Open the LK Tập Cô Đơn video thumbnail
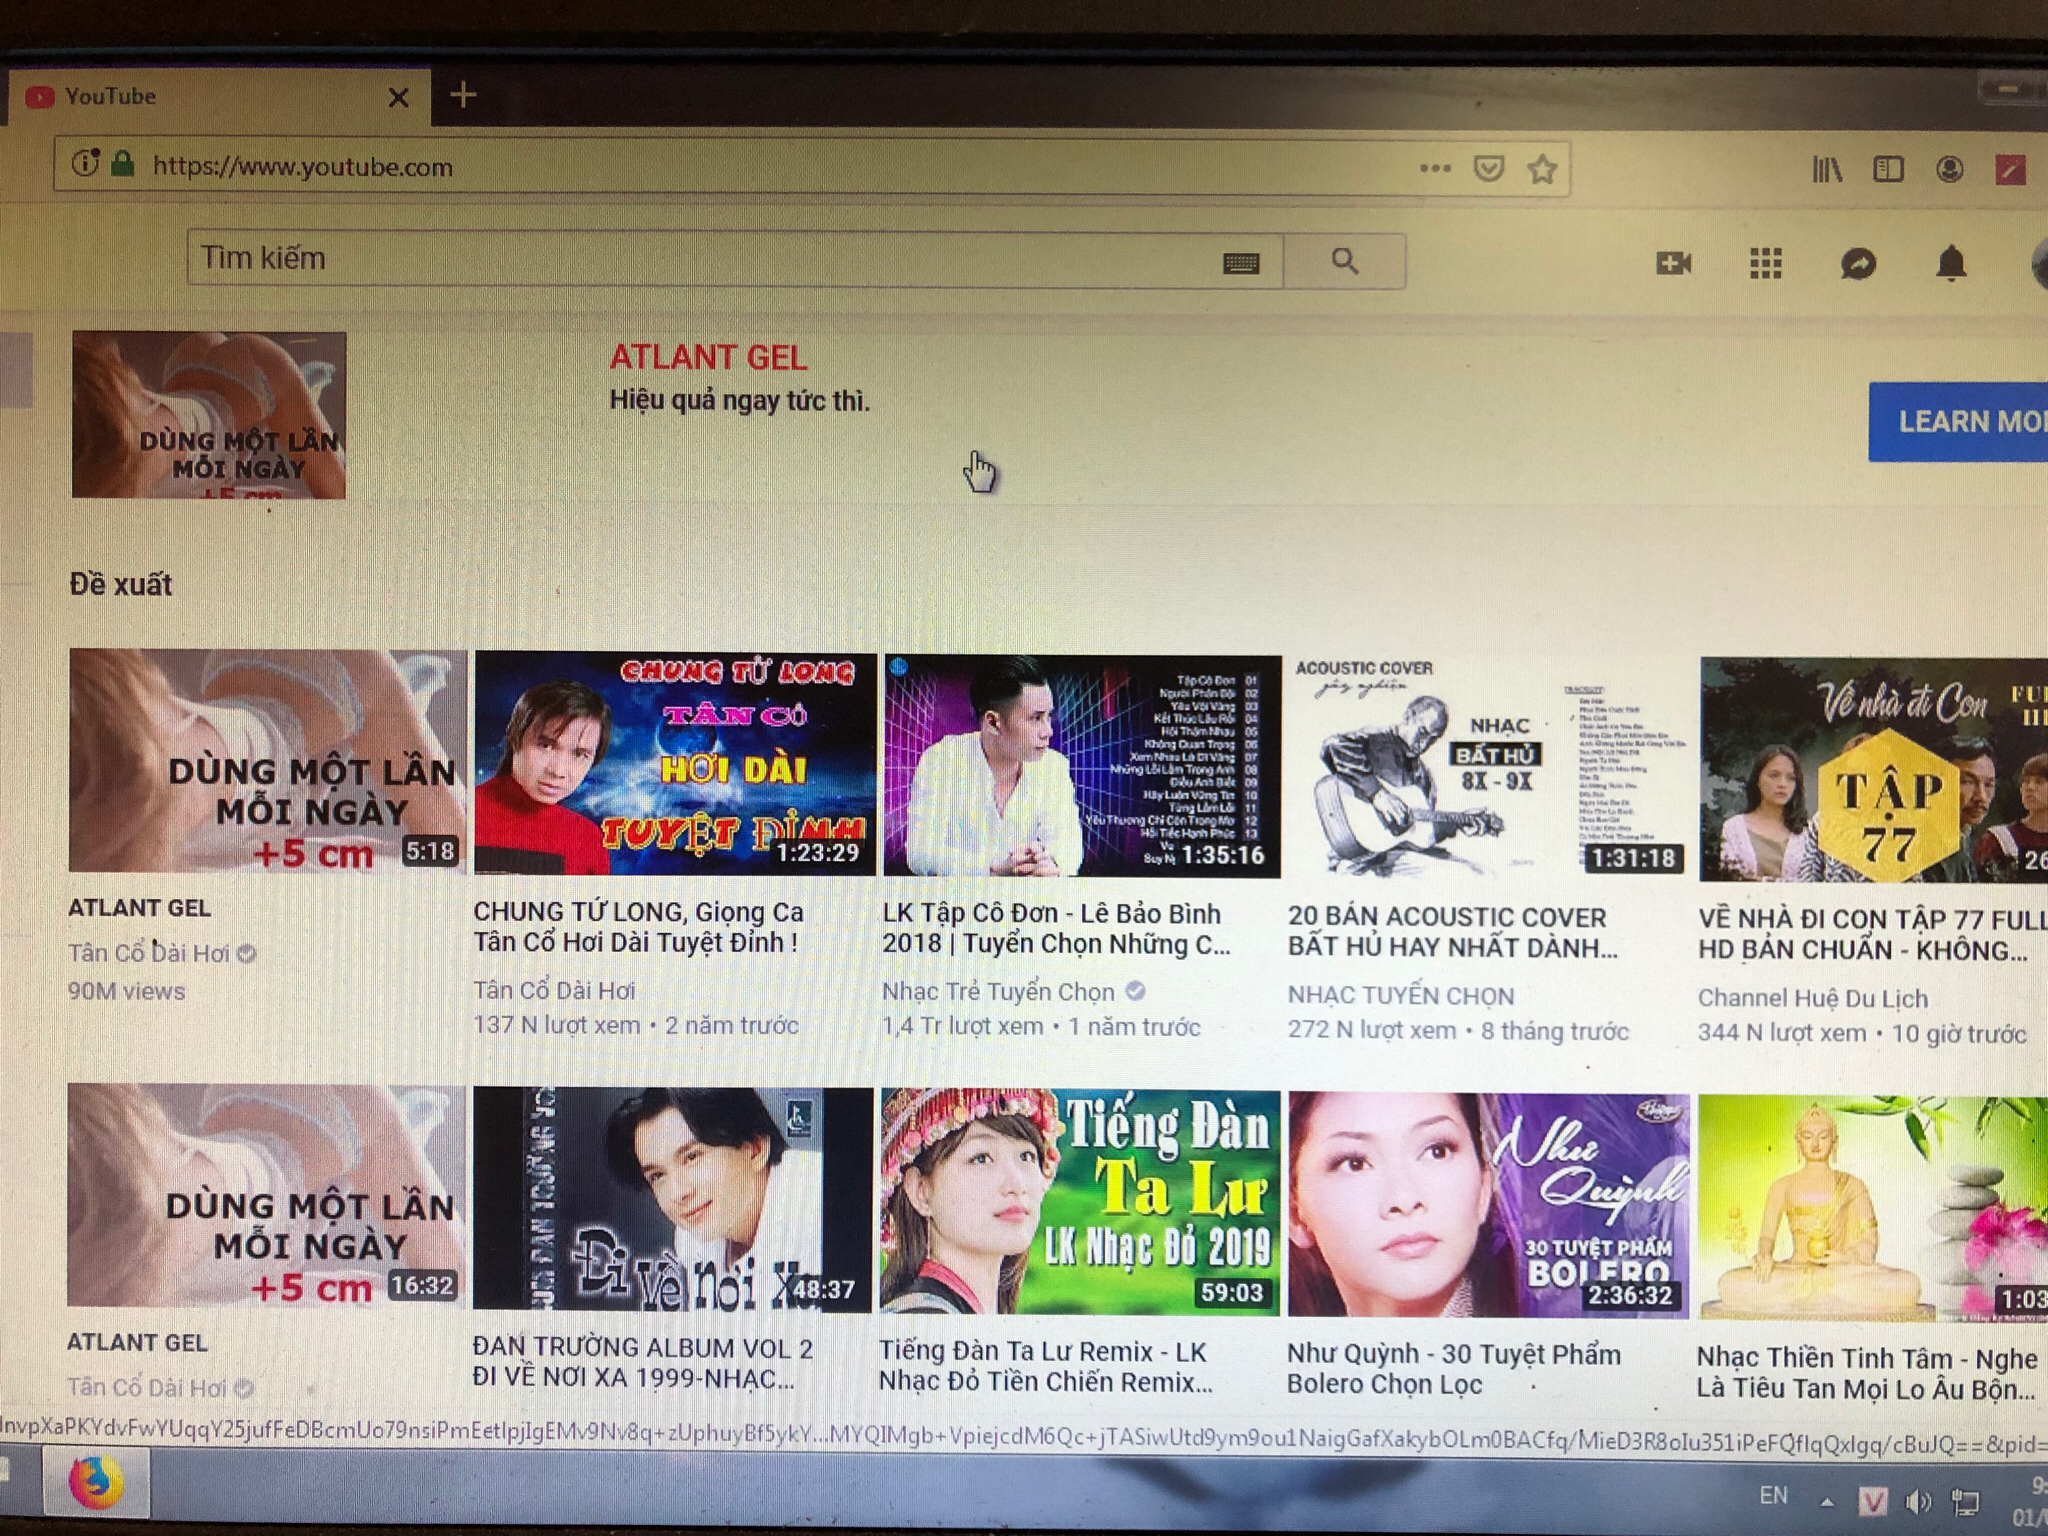Image resolution: width=2048 pixels, height=1536 pixels. (x=1082, y=766)
